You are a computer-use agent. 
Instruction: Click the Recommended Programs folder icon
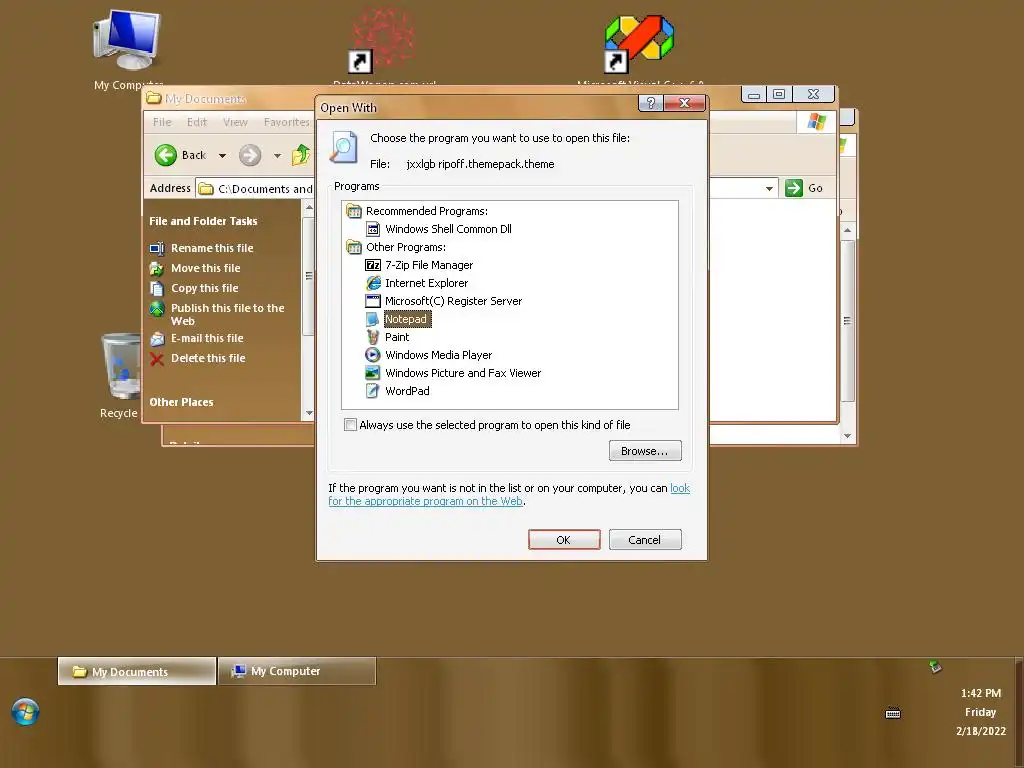[354, 211]
